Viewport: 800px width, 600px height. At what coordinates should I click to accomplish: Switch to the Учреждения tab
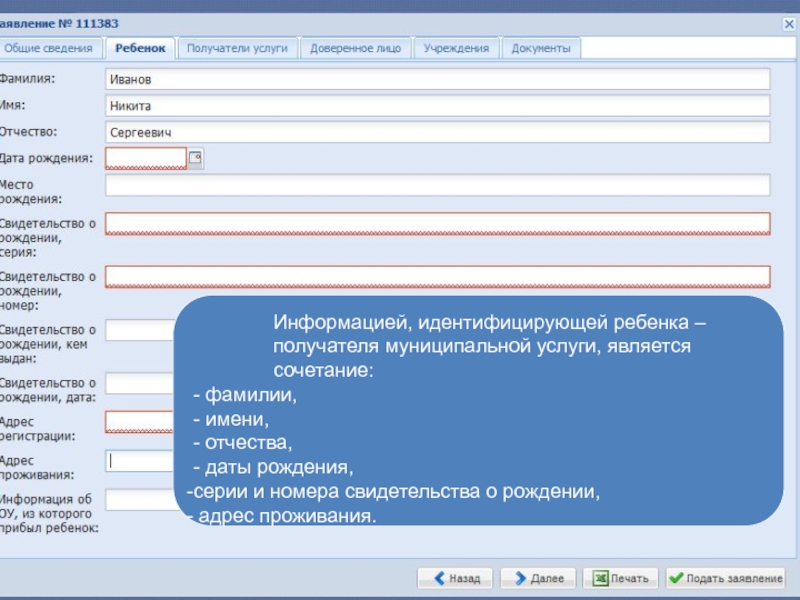pos(456,48)
